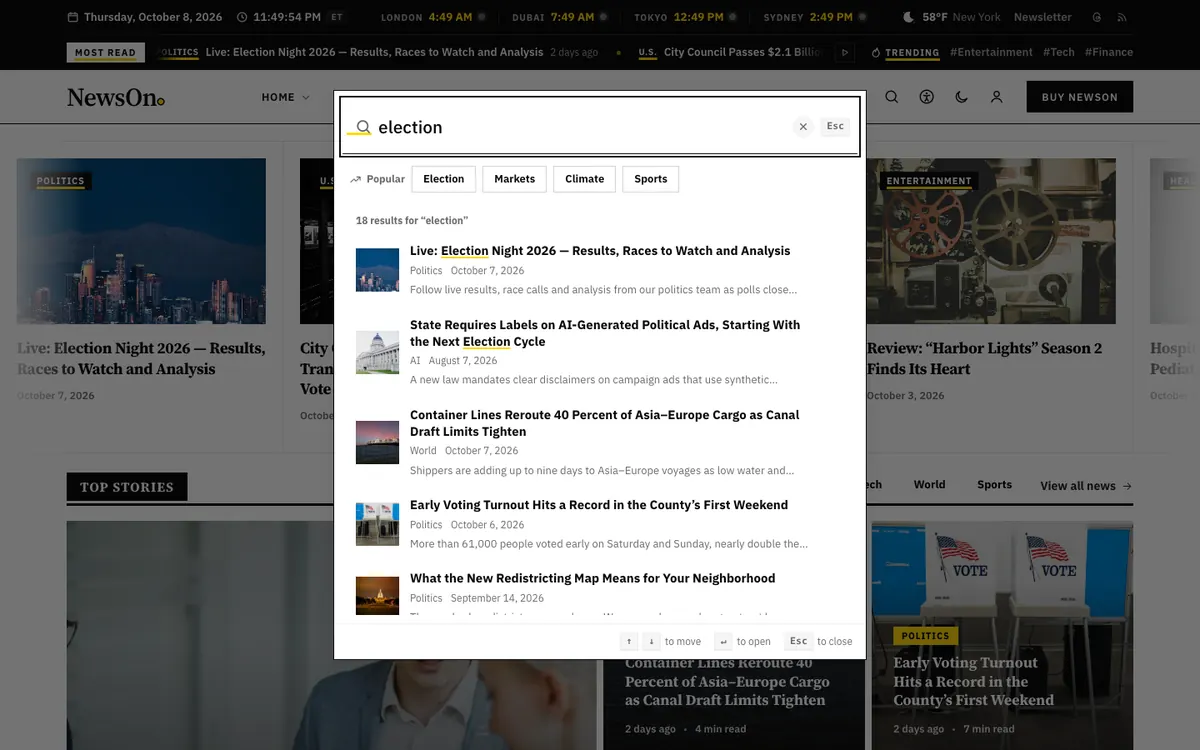Image resolution: width=1200 pixels, height=750 pixels.
Task: Click the weather moon icon next to 58°F
Action: coord(909,17)
